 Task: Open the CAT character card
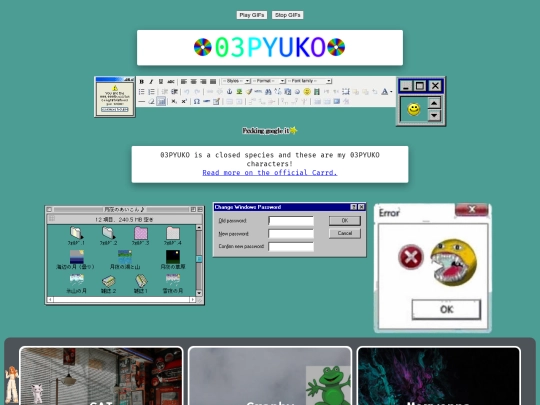click(101, 376)
